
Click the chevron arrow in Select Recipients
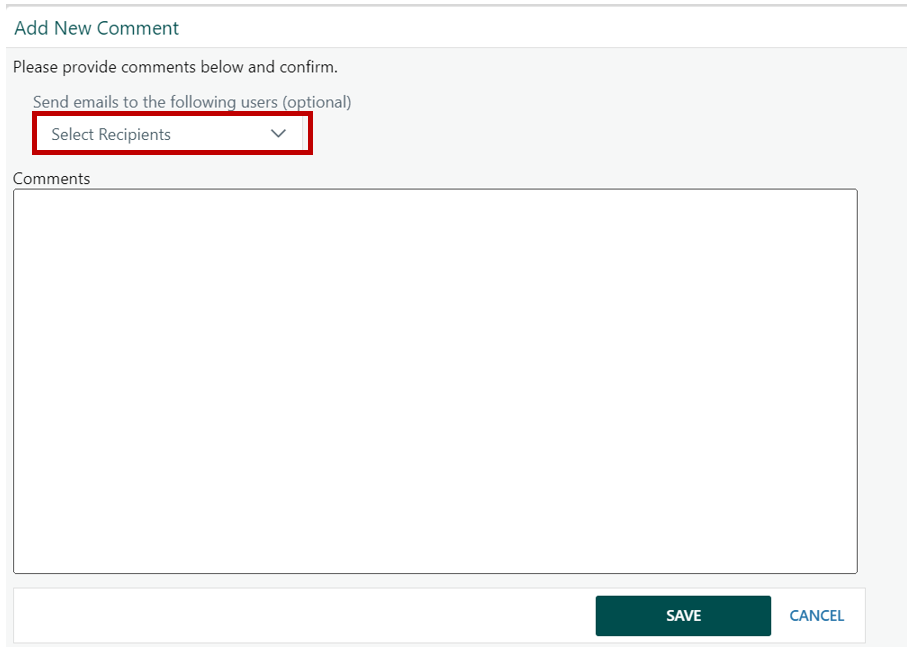[x=278, y=134]
